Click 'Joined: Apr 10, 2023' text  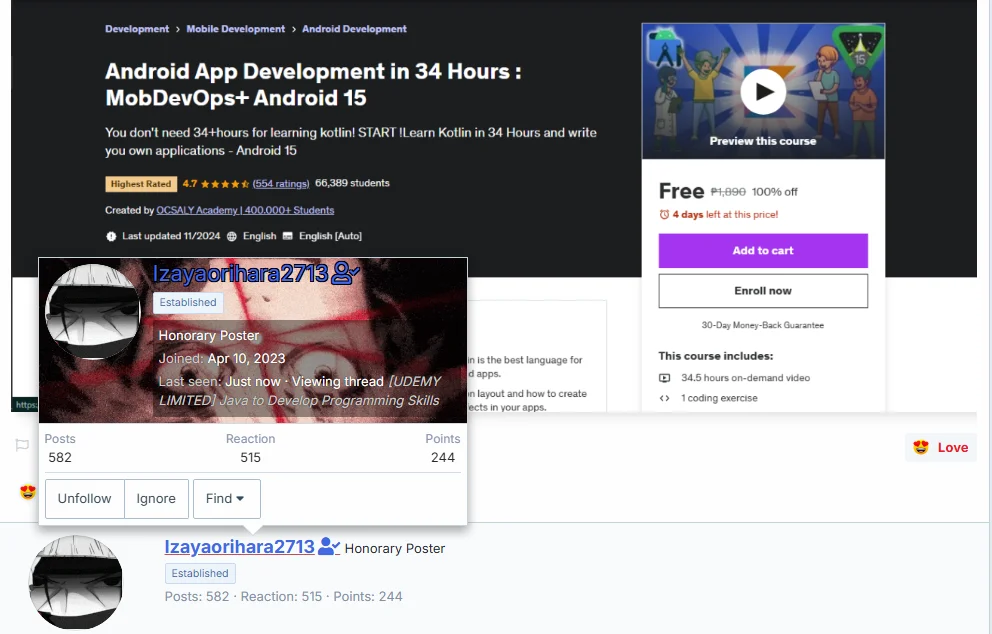[222, 359]
